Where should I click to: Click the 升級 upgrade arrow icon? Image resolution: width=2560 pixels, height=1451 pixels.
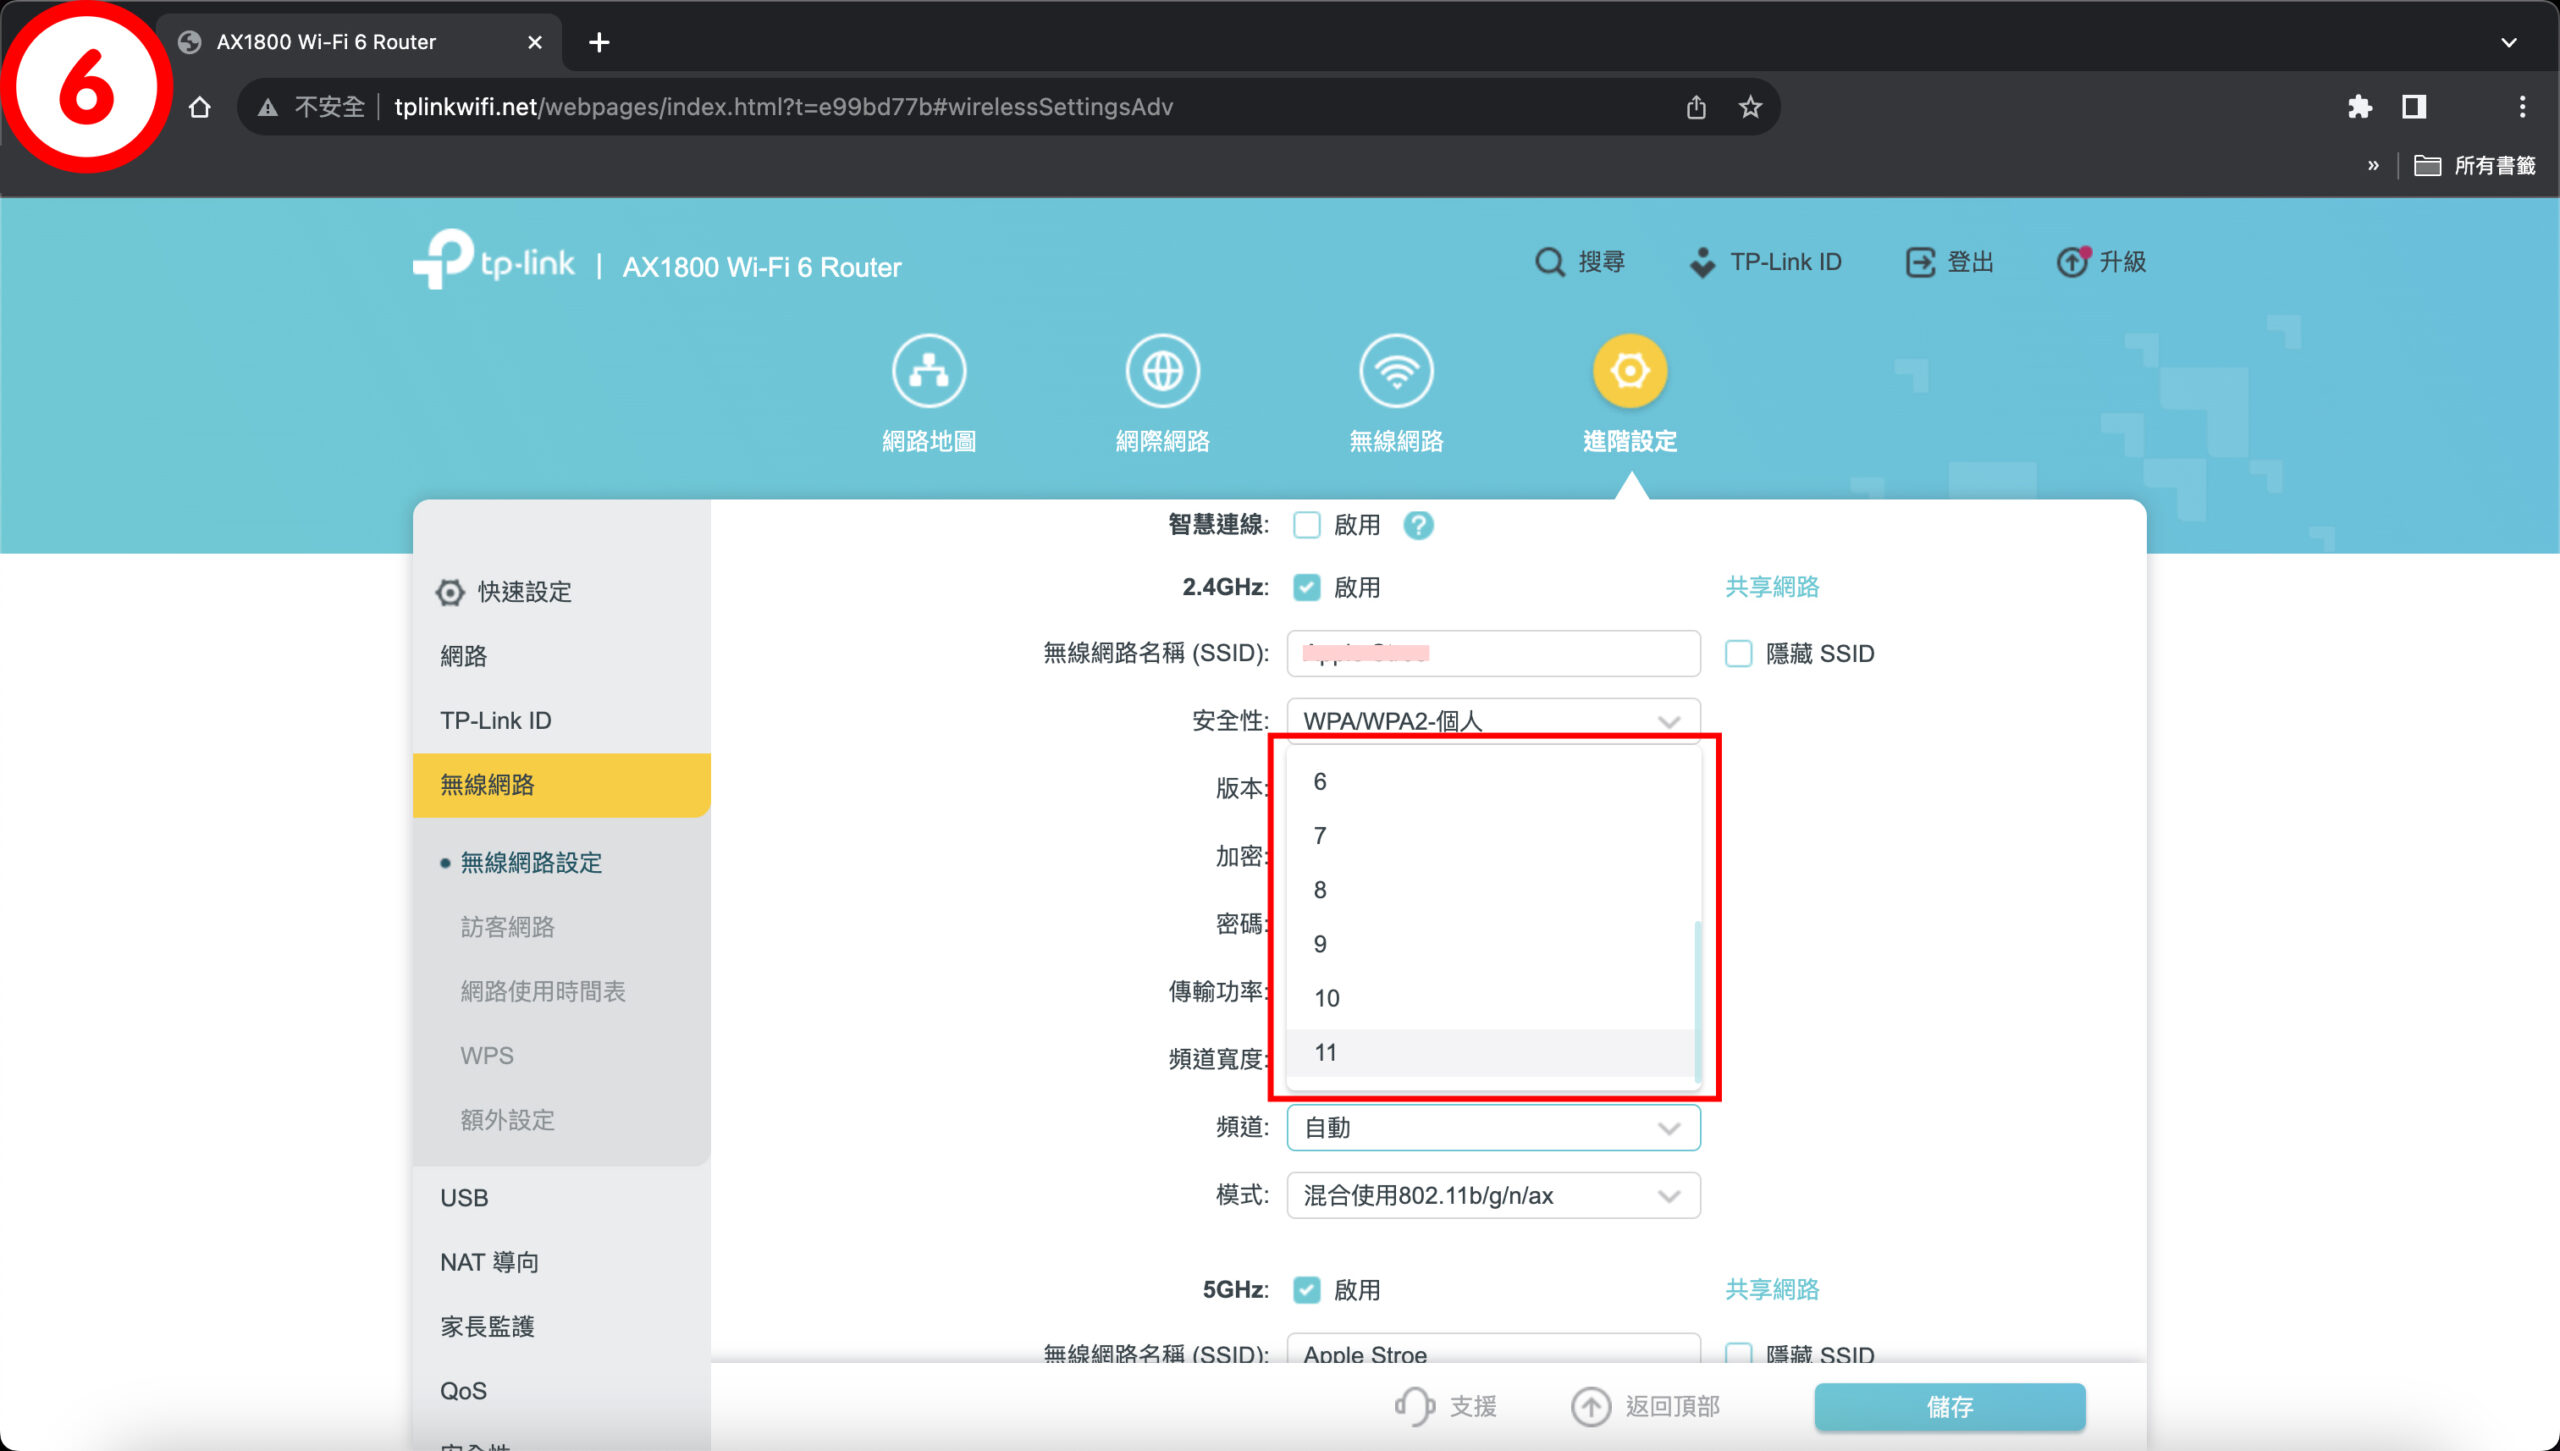point(2073,261)
